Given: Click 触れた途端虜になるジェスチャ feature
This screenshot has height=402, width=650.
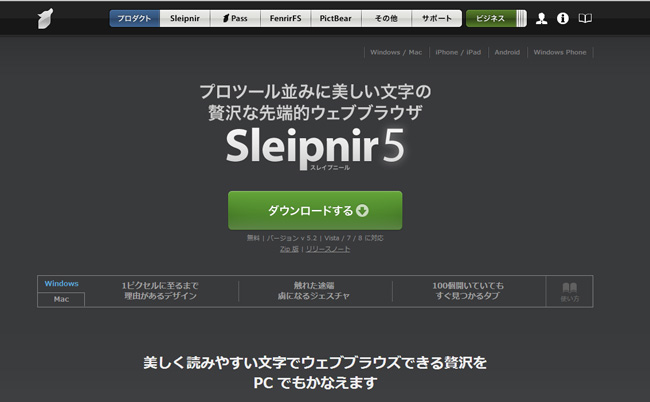Looking at the screenshot, I should coord(314,291).
